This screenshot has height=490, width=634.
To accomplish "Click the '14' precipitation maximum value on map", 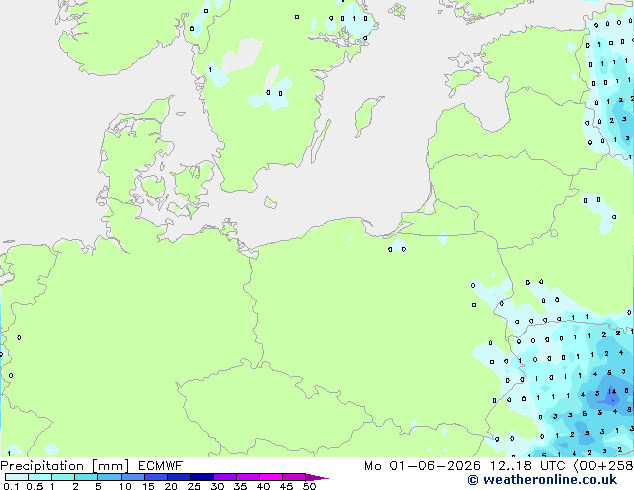I will [x=612, y=391].
